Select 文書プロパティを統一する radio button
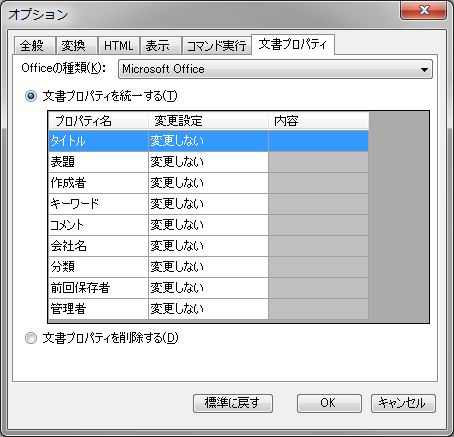Image resolution: width=454 pixels, height=437 pixels. pos(31,96)
